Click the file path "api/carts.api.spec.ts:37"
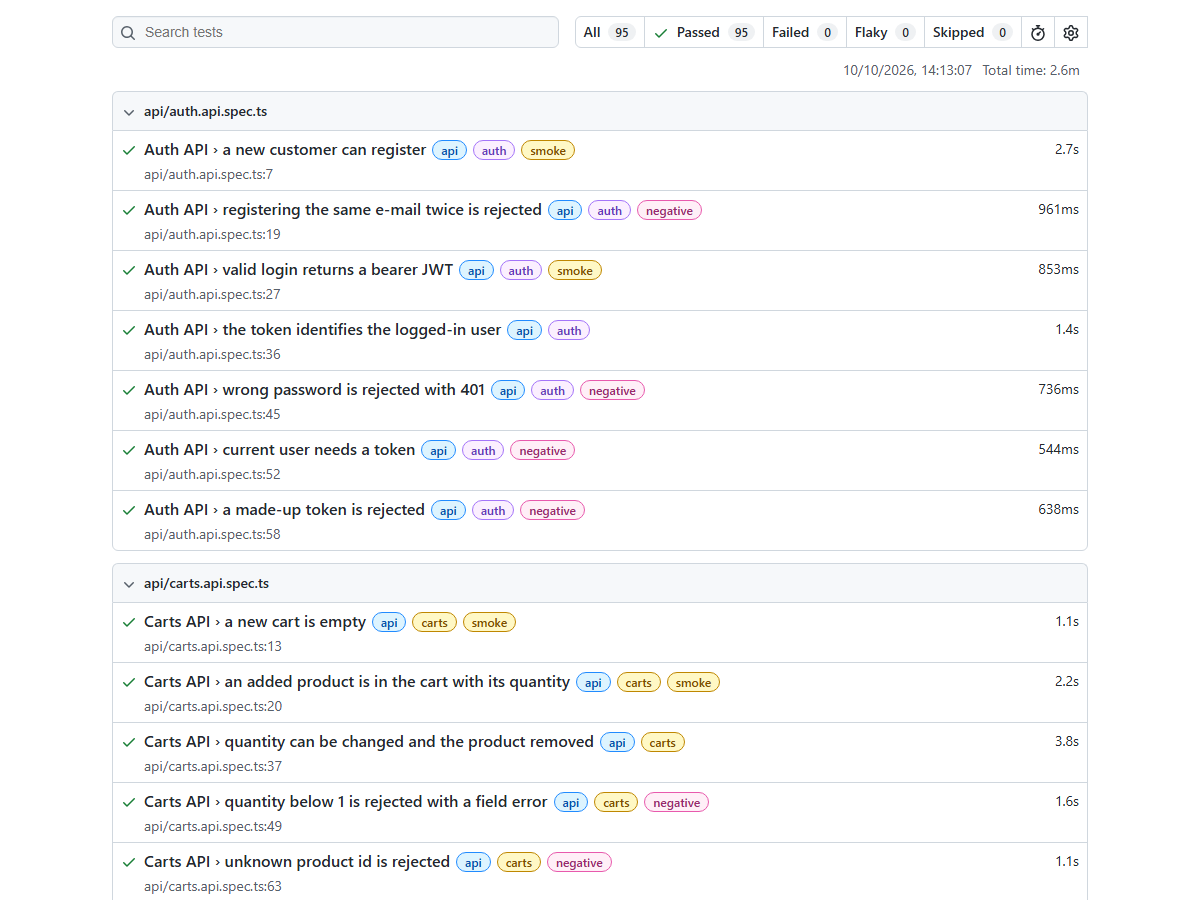Viewport: 1200px width, 900px height. click(213, 767)
